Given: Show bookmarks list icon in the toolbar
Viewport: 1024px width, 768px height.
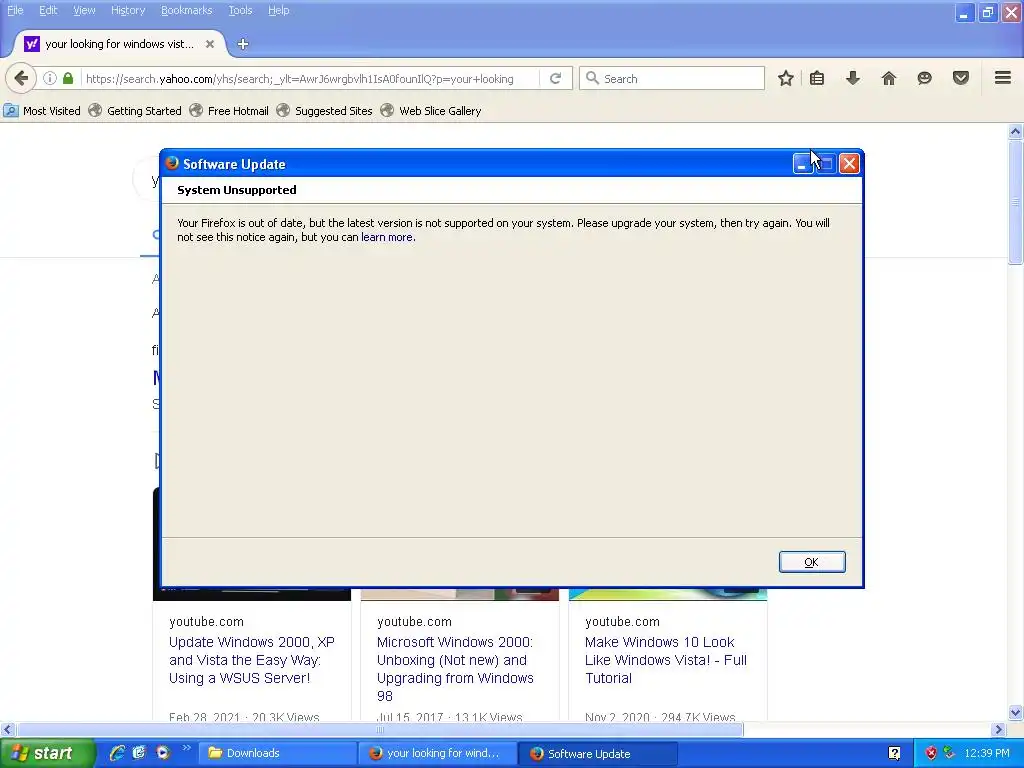Looking at the screenshot, I should click(x=817, y=78).
